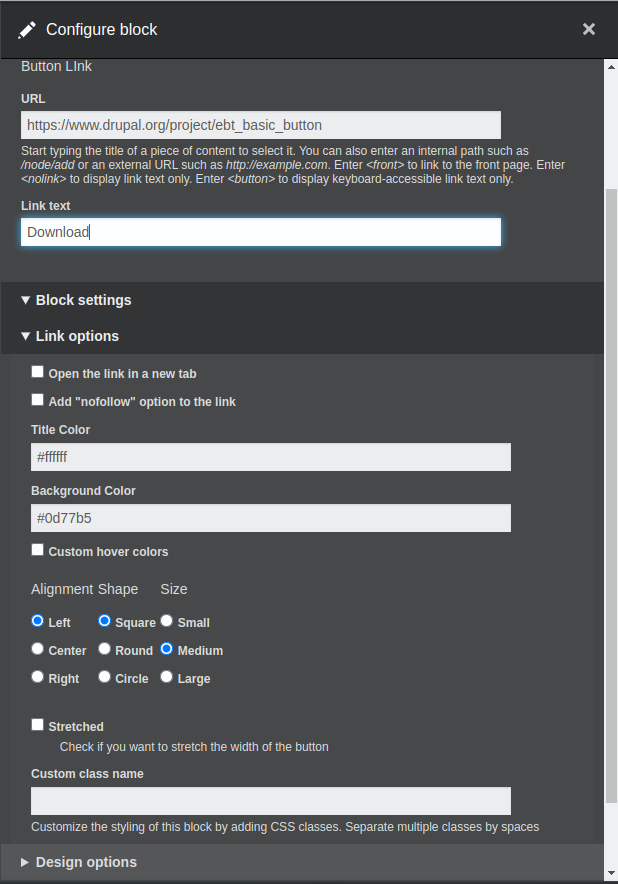Select the Small size option

point(166,621)
